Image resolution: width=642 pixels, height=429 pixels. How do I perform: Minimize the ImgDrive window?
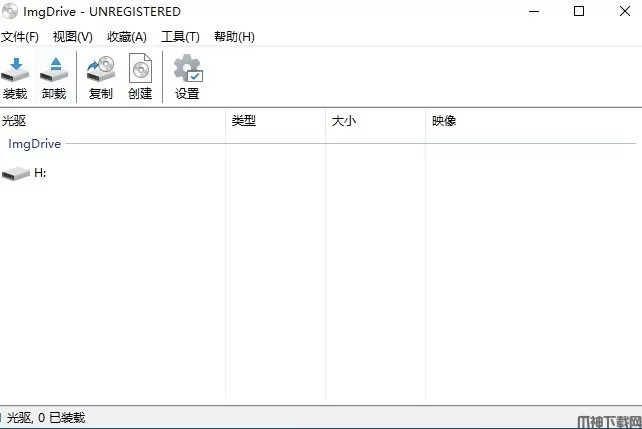pyautogui.click(x=534, y=11)
